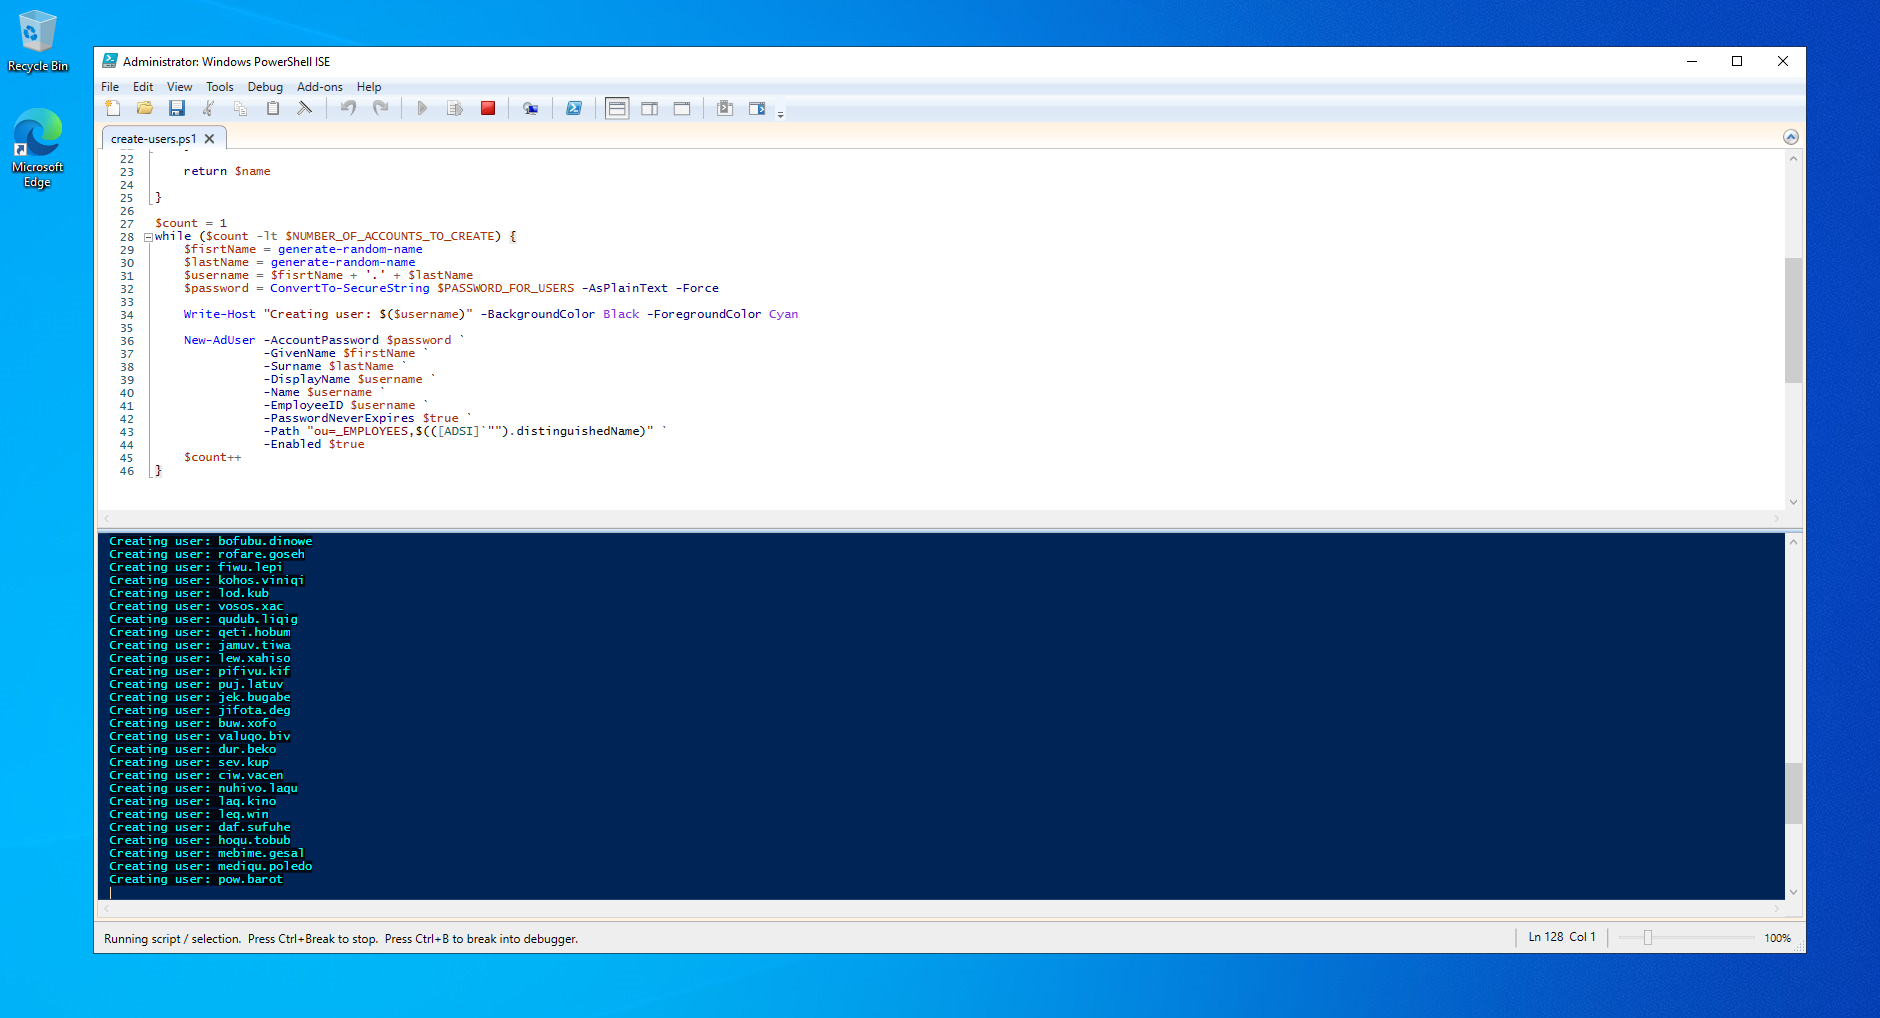
Task: Place cursor on 'return $name' line
Action: [227, 171]
